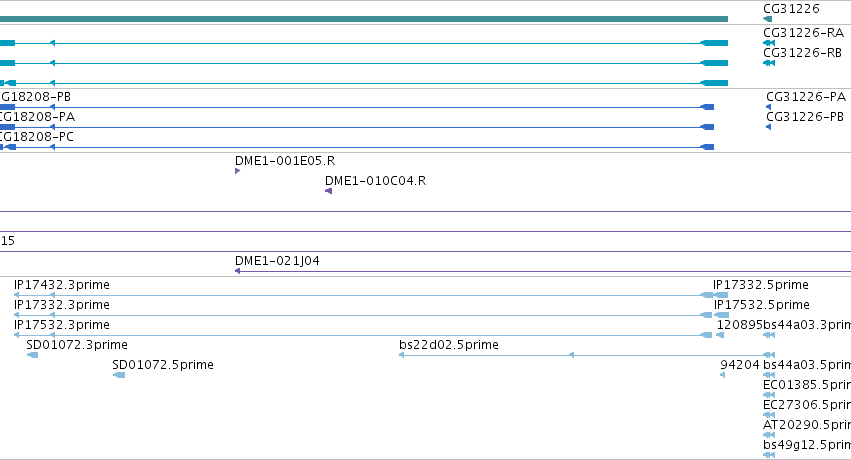851x460 pixels.
Task: Click the arrowhead at DME1-021J04 line start
Action: point(237,271)
